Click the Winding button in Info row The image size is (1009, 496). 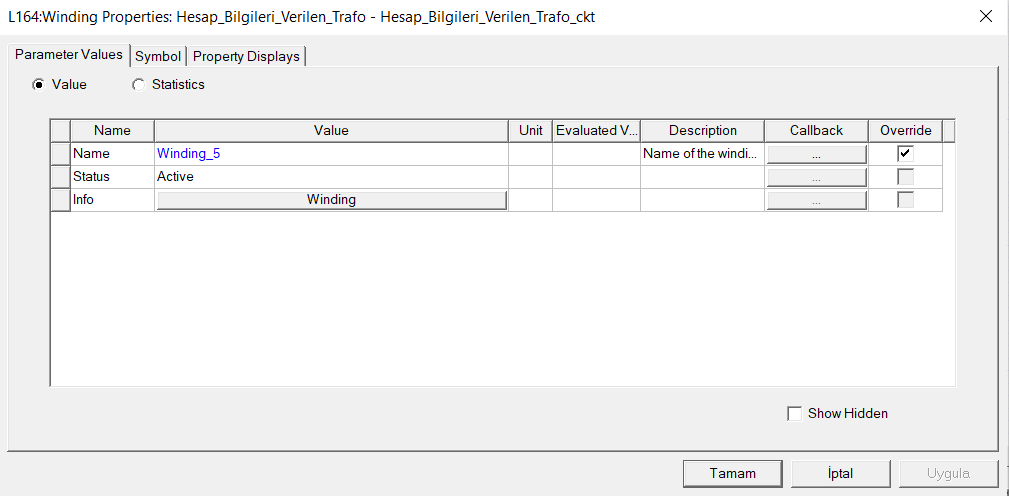(x=331, y=200)
